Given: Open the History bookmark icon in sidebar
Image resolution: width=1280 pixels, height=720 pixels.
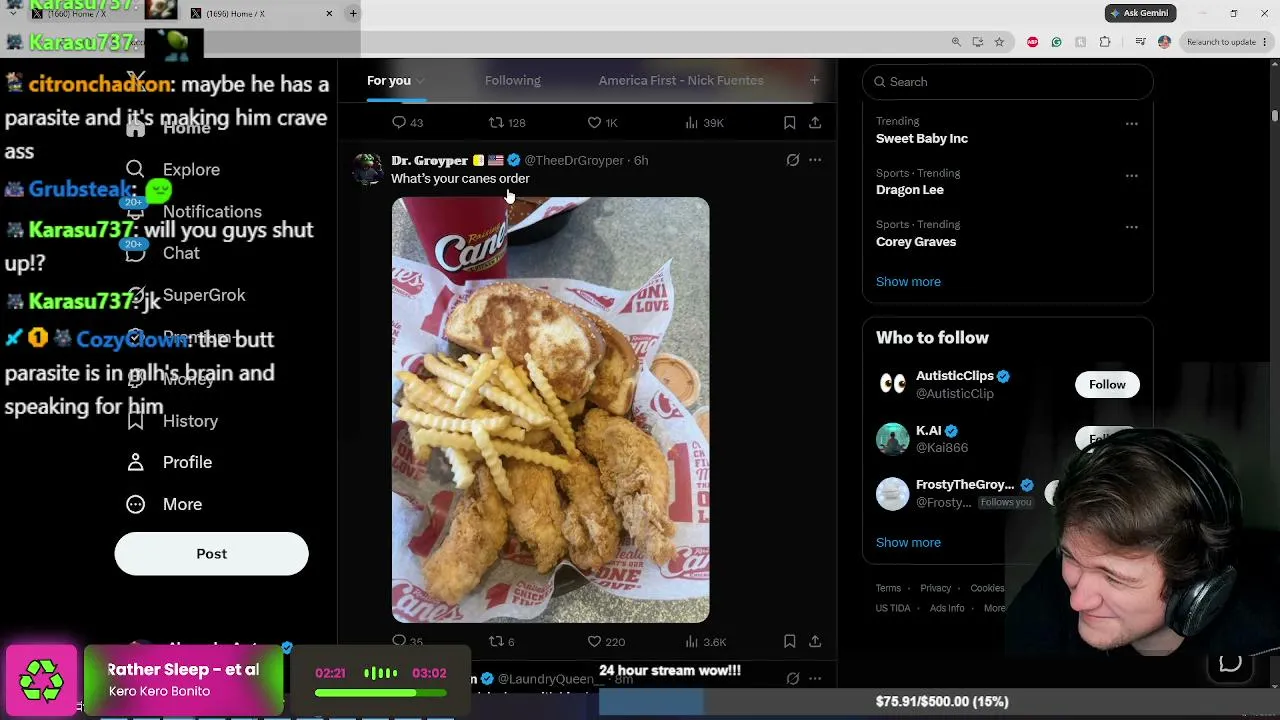Looking at the screenshot, I should (x=135, y=421).
